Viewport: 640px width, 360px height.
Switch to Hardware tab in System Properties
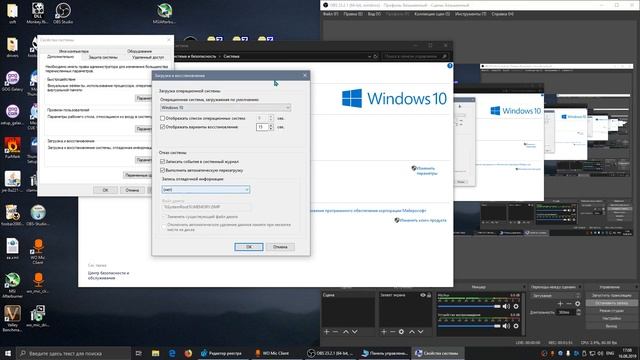click(x=139, y=51)
